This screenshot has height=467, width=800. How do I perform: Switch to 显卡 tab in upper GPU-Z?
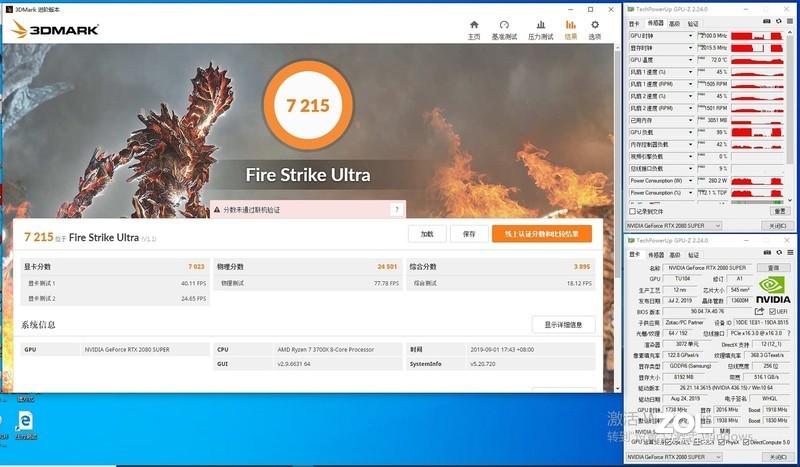click(634, 23)
